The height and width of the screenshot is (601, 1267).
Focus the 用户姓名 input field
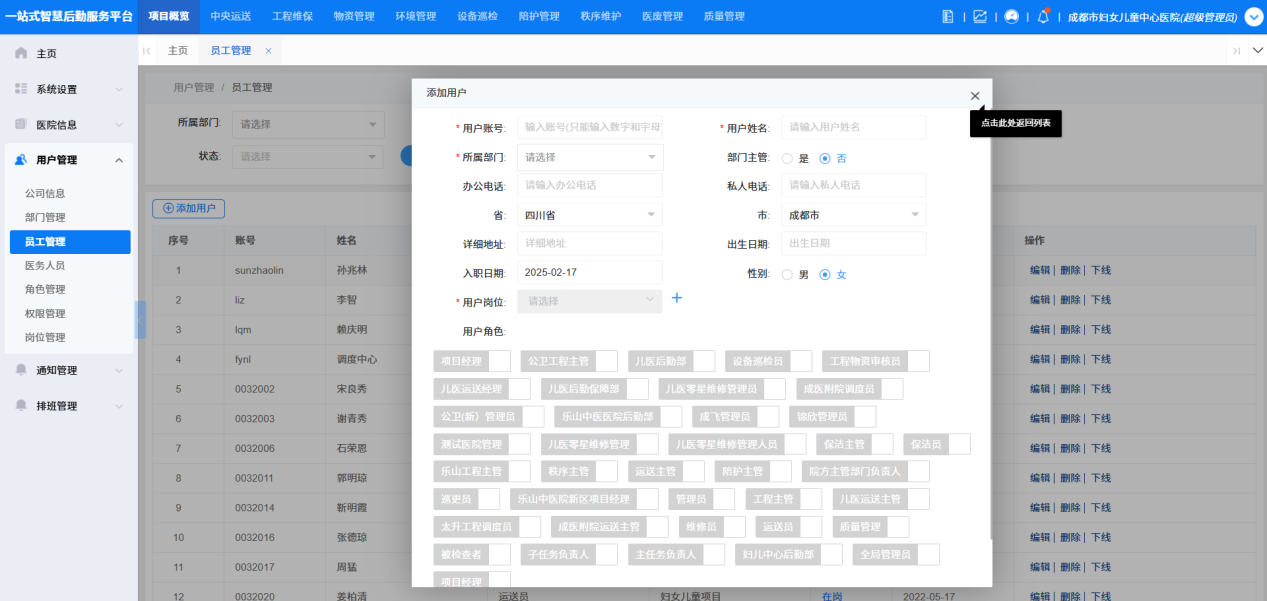[853, 127]
